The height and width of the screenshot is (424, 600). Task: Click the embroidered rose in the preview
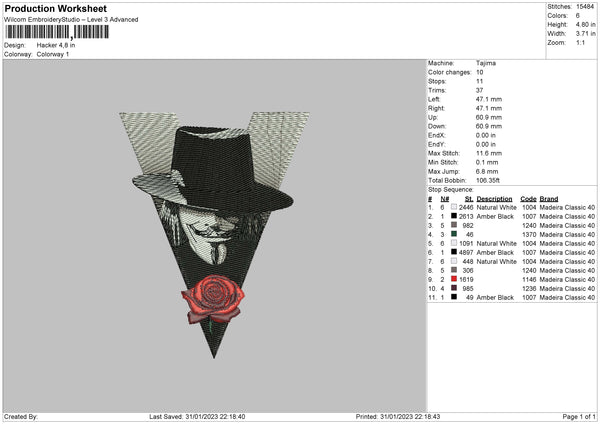click(x=213, y=298)
